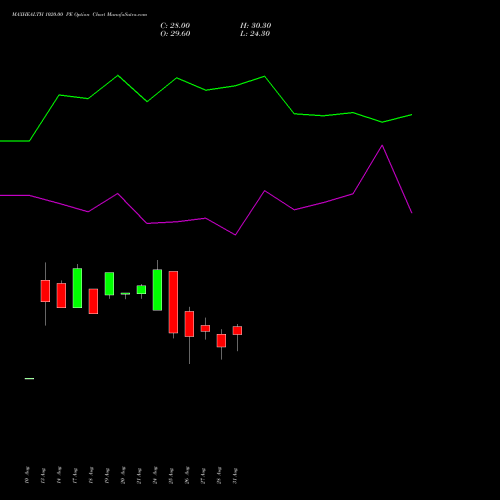
Task: Click the 24 Aug date label
Action: tap(155, 475)
